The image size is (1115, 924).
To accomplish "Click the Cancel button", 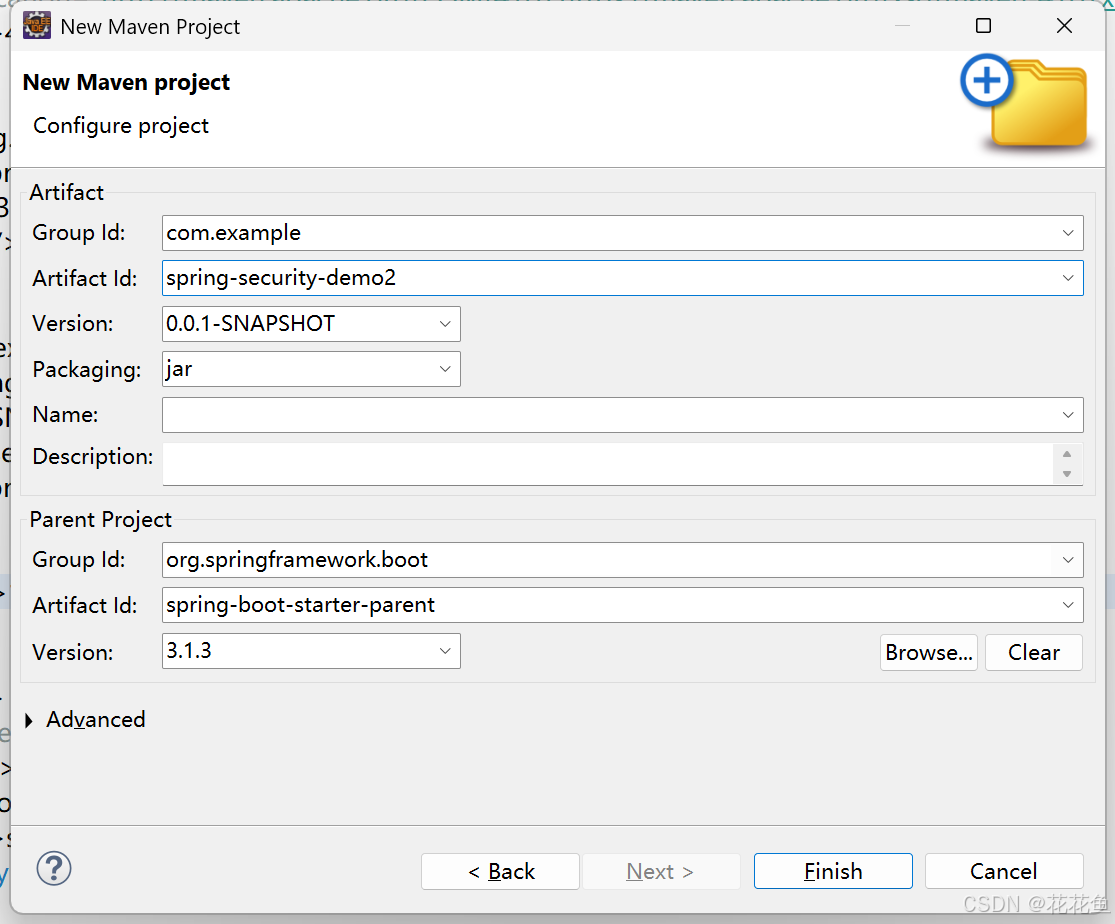I will [1004, 871].
